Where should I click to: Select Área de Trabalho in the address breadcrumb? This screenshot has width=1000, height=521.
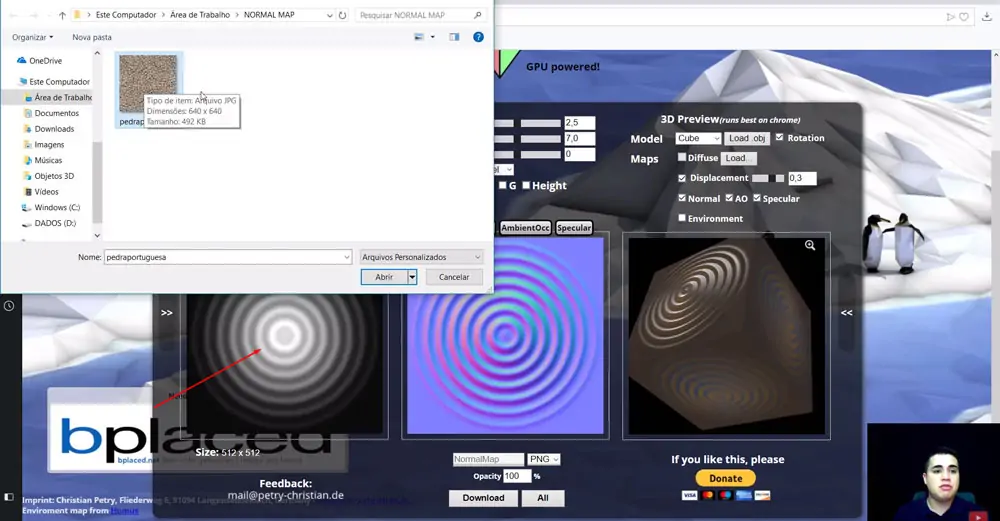200,15
